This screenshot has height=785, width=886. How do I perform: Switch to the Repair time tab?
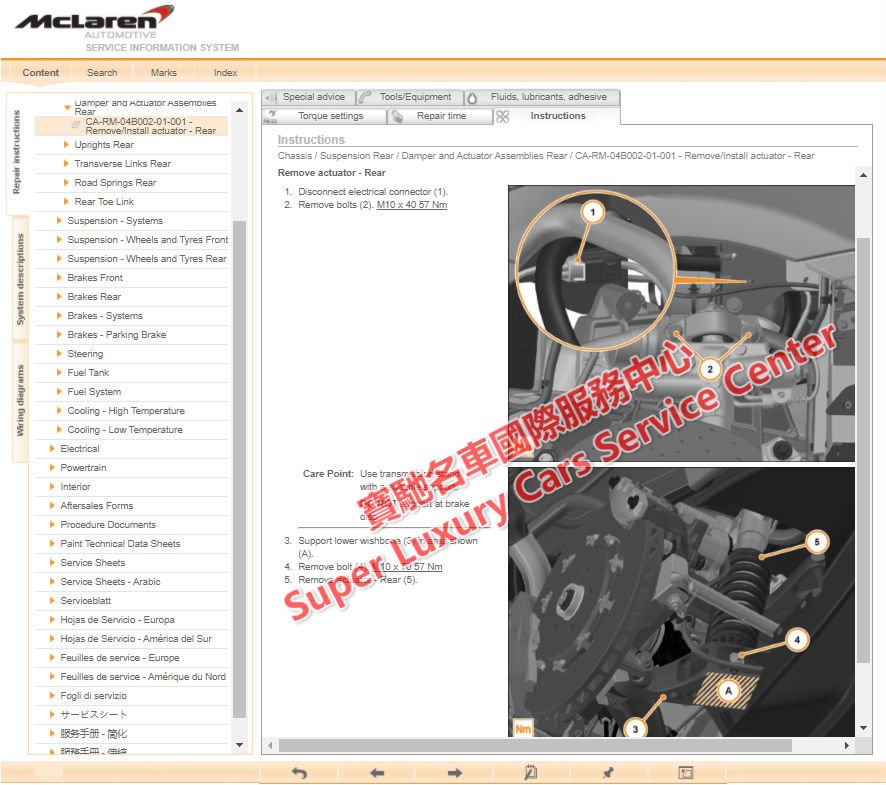(x=440, y=116)
